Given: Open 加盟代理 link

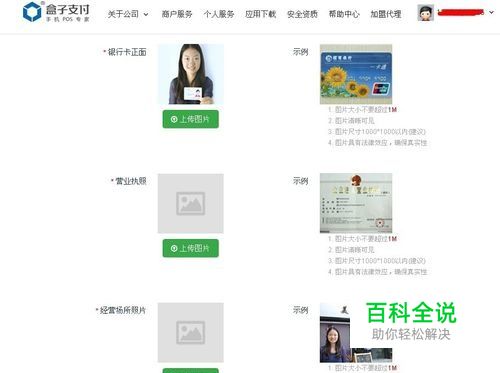Looking at the screenshot, I should [386, 14].
